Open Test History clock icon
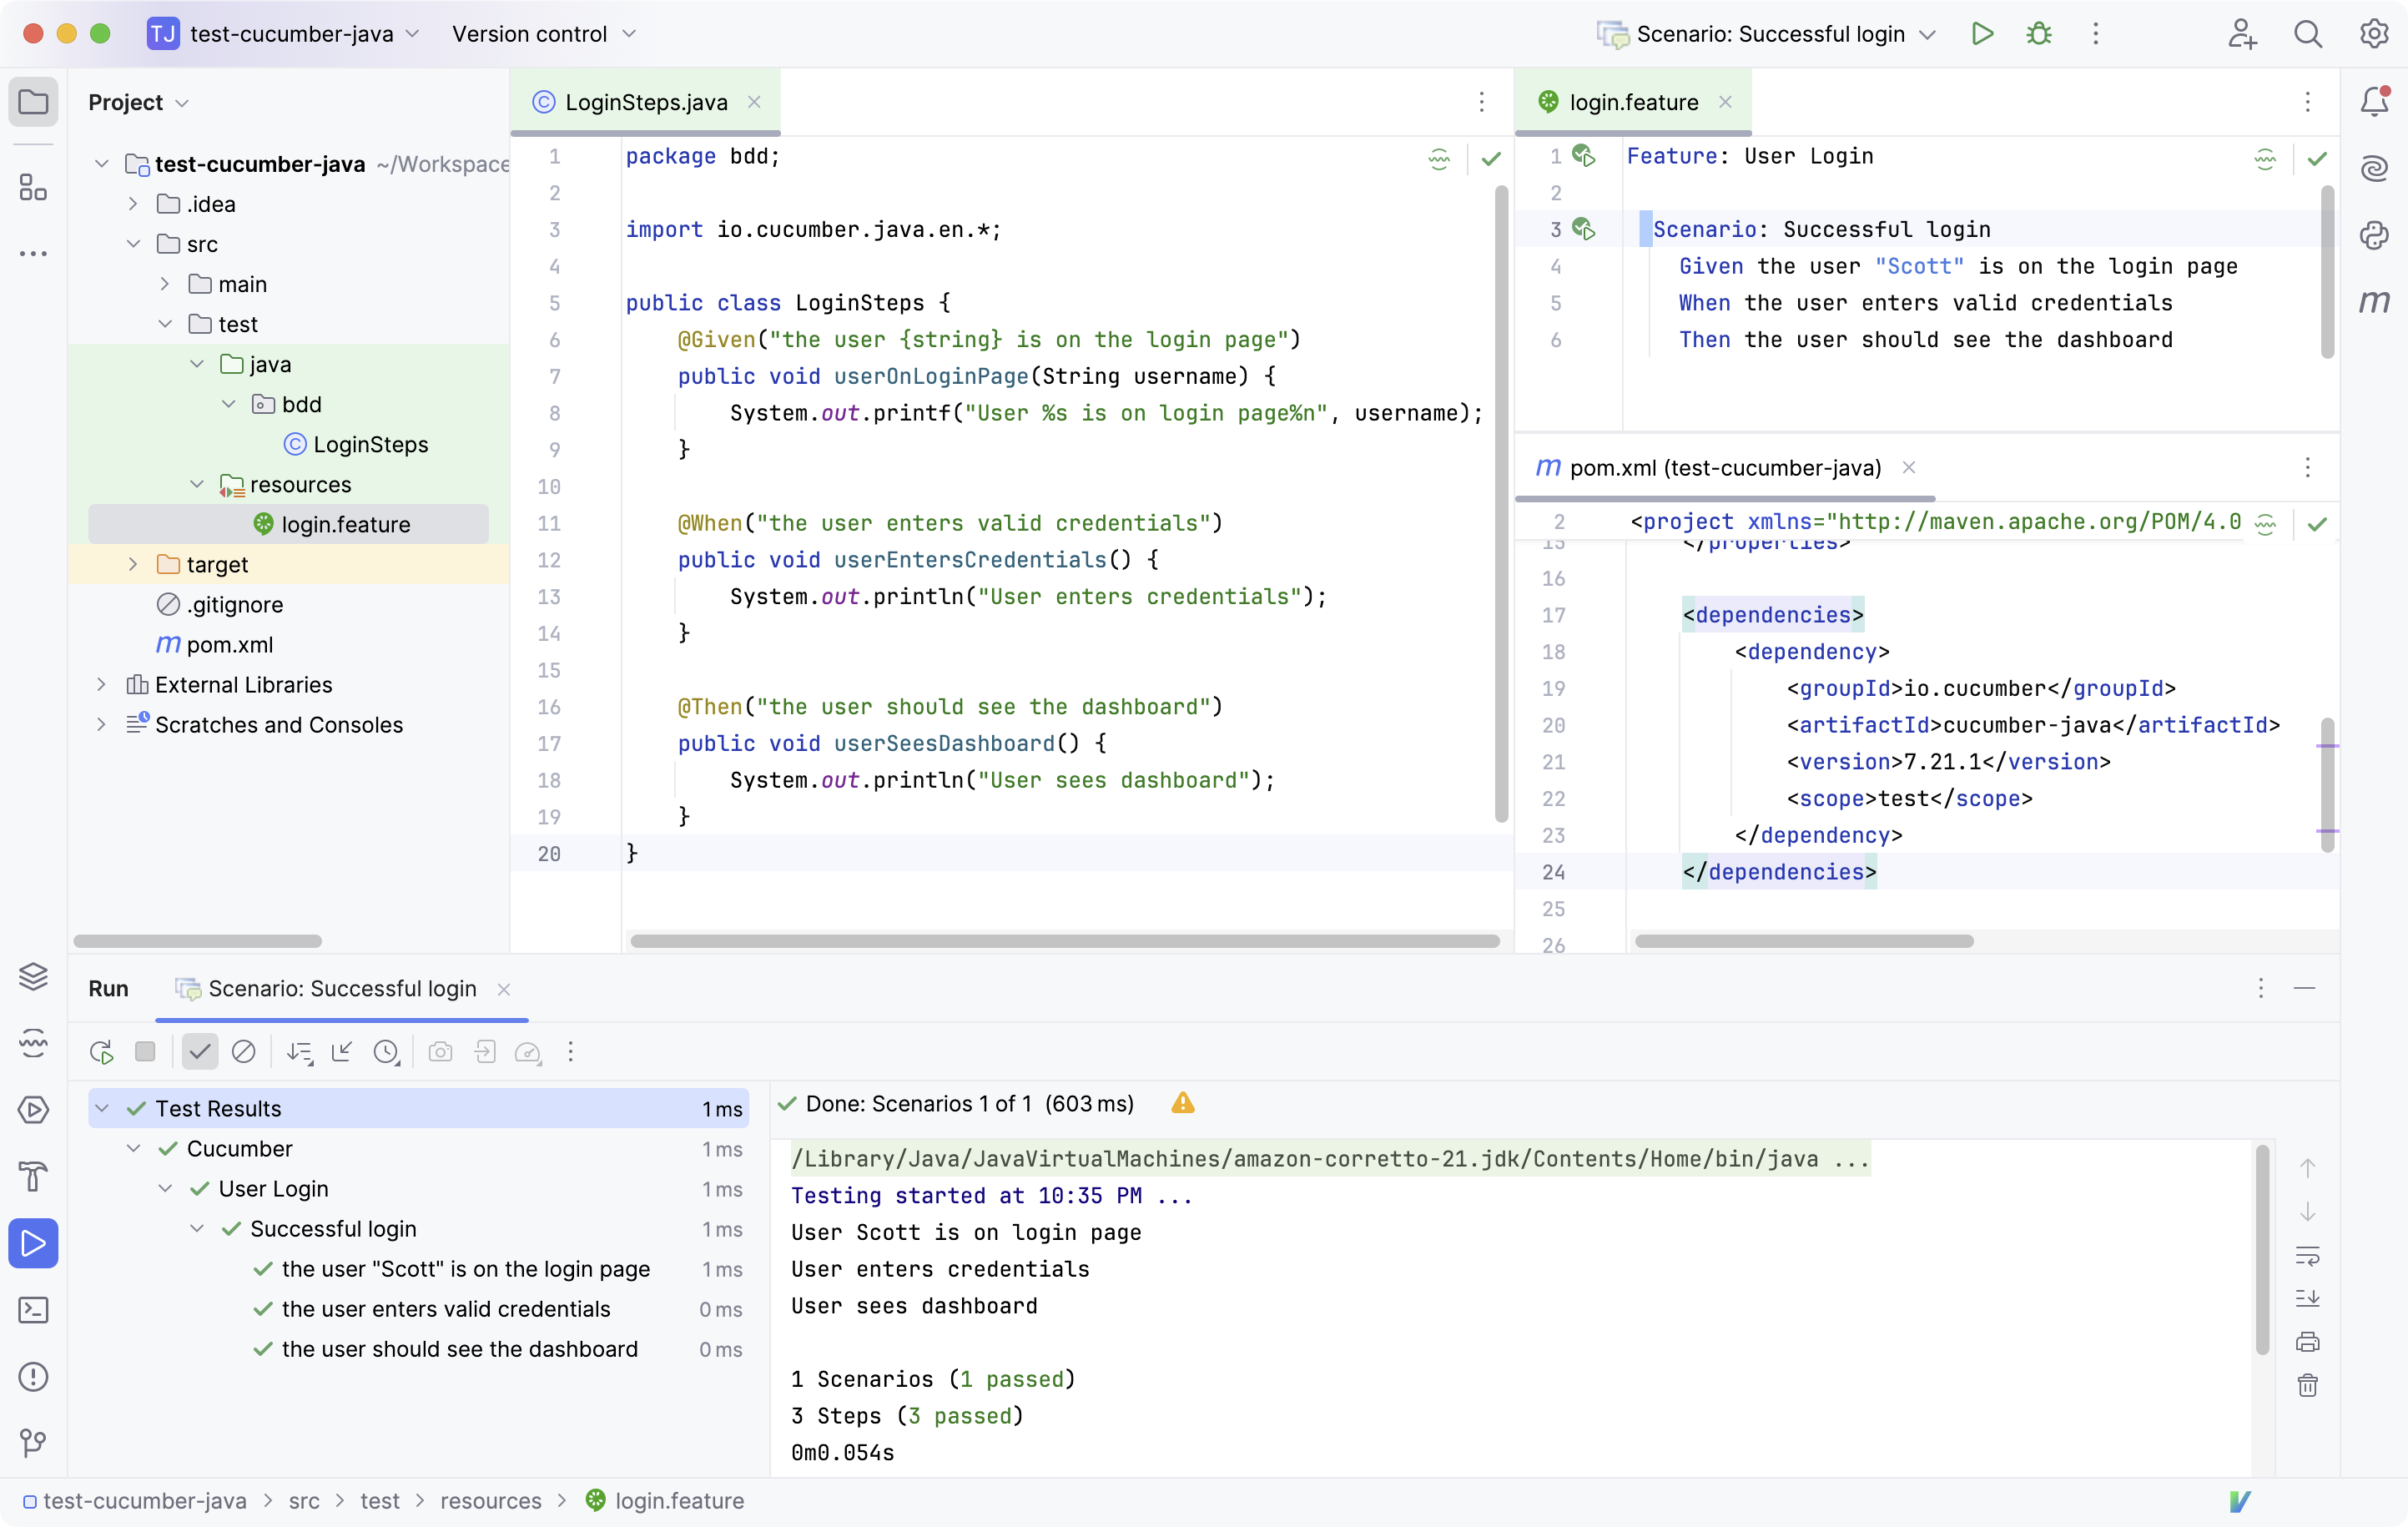 tap(386, 1052)
